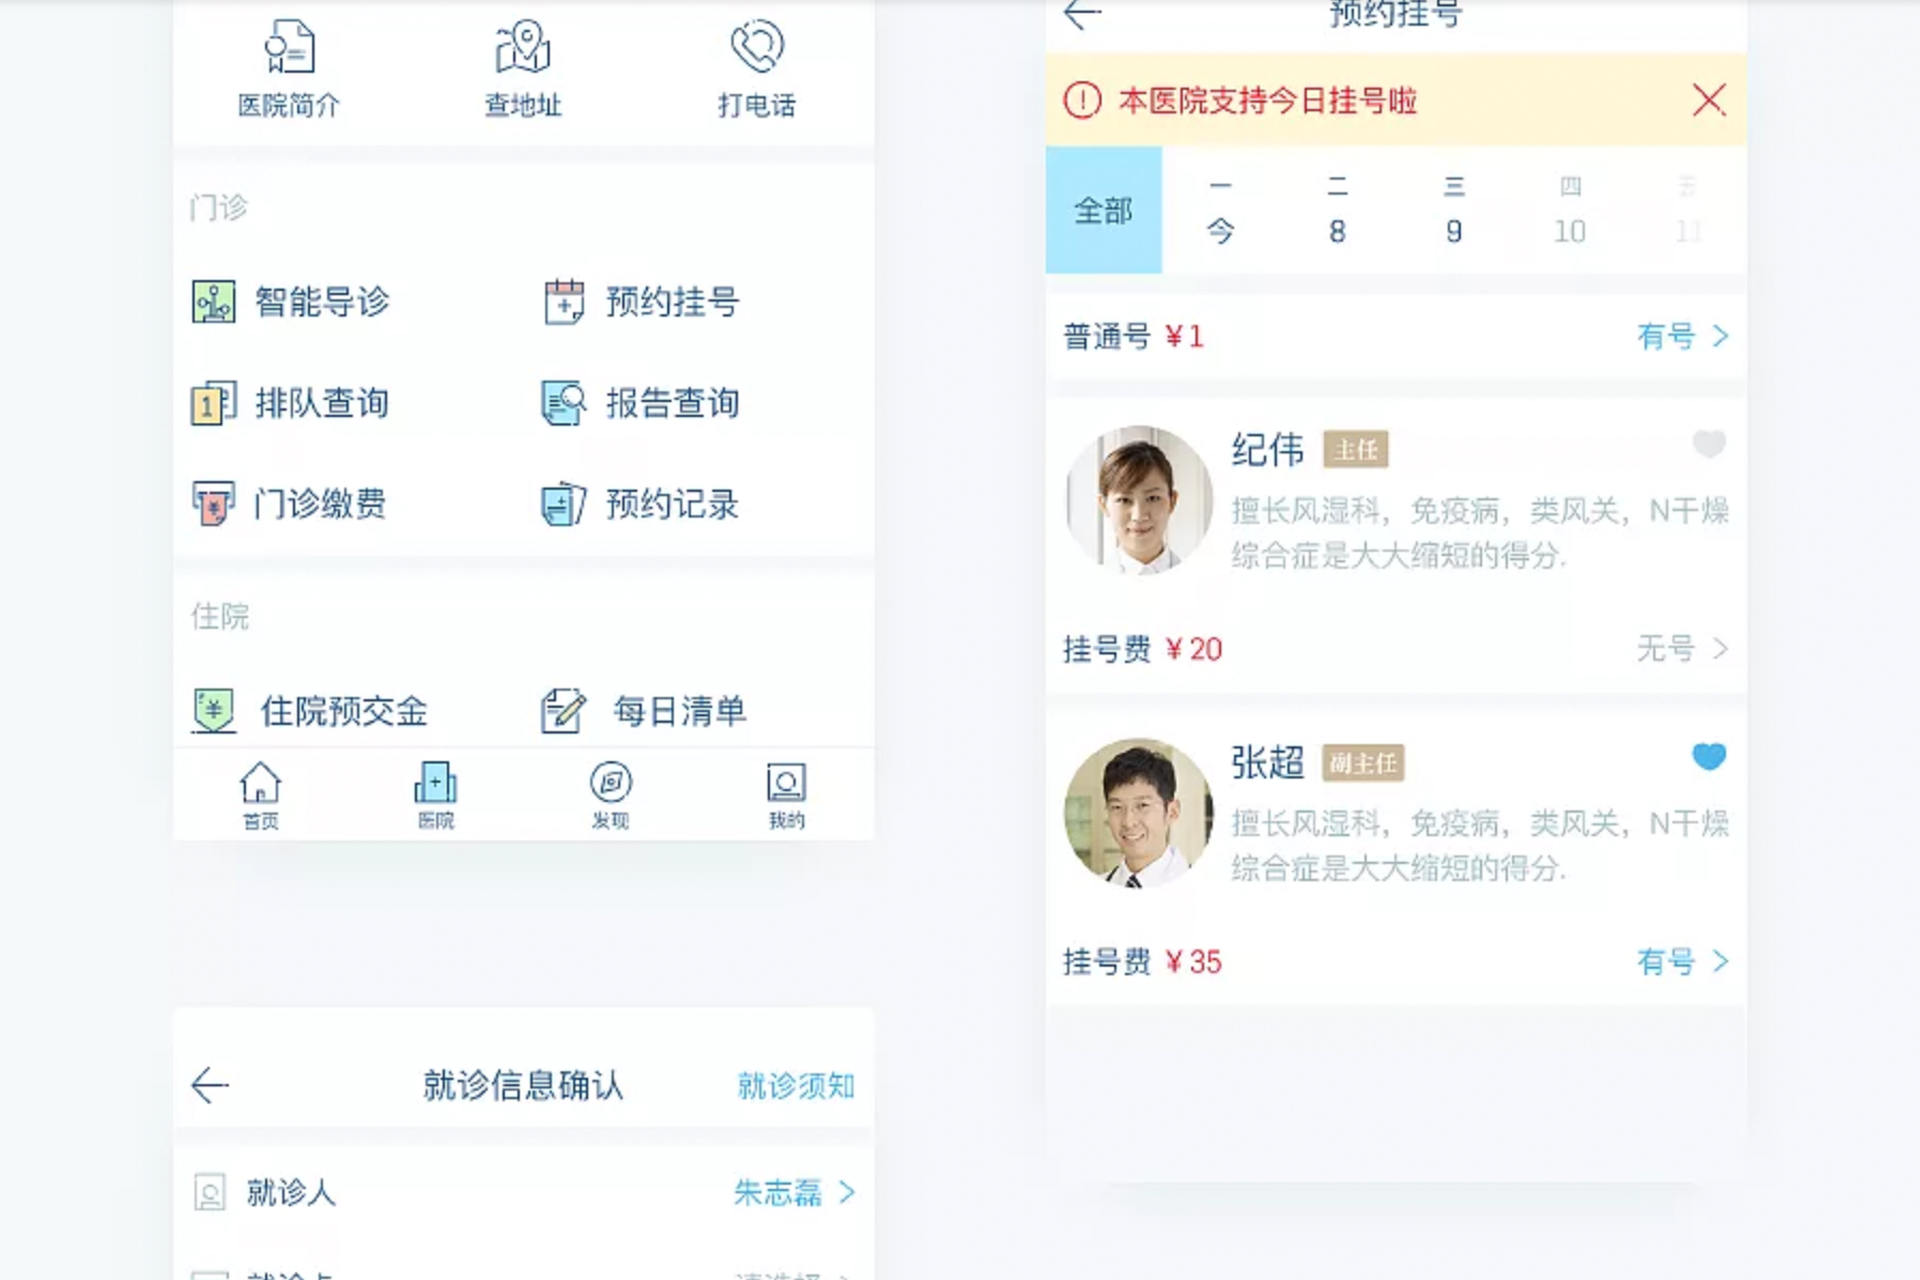Favorite doctor 纪伟 with heart icon

1709,443
